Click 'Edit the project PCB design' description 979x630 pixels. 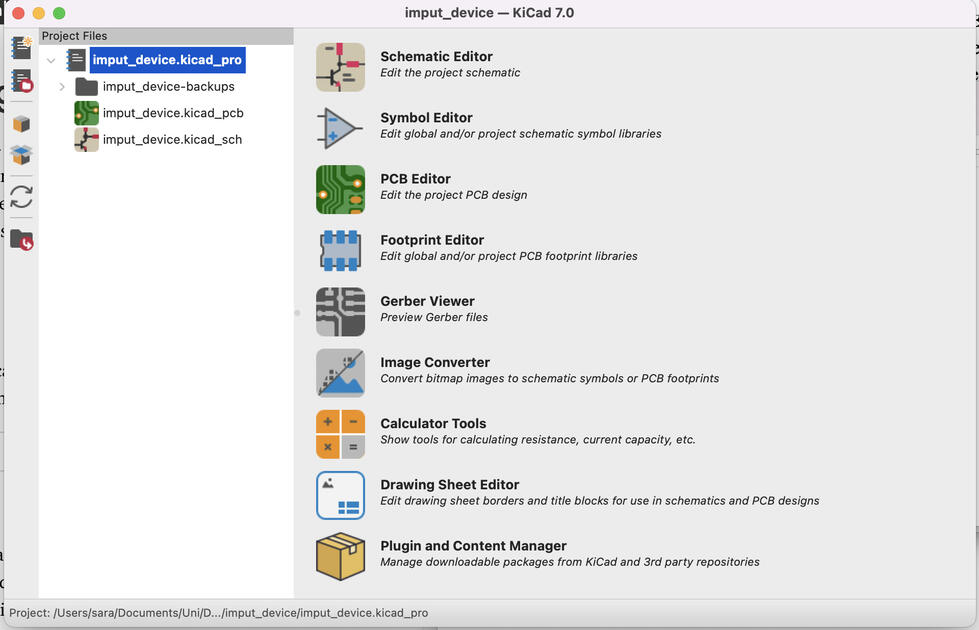(x=454, y=195)
